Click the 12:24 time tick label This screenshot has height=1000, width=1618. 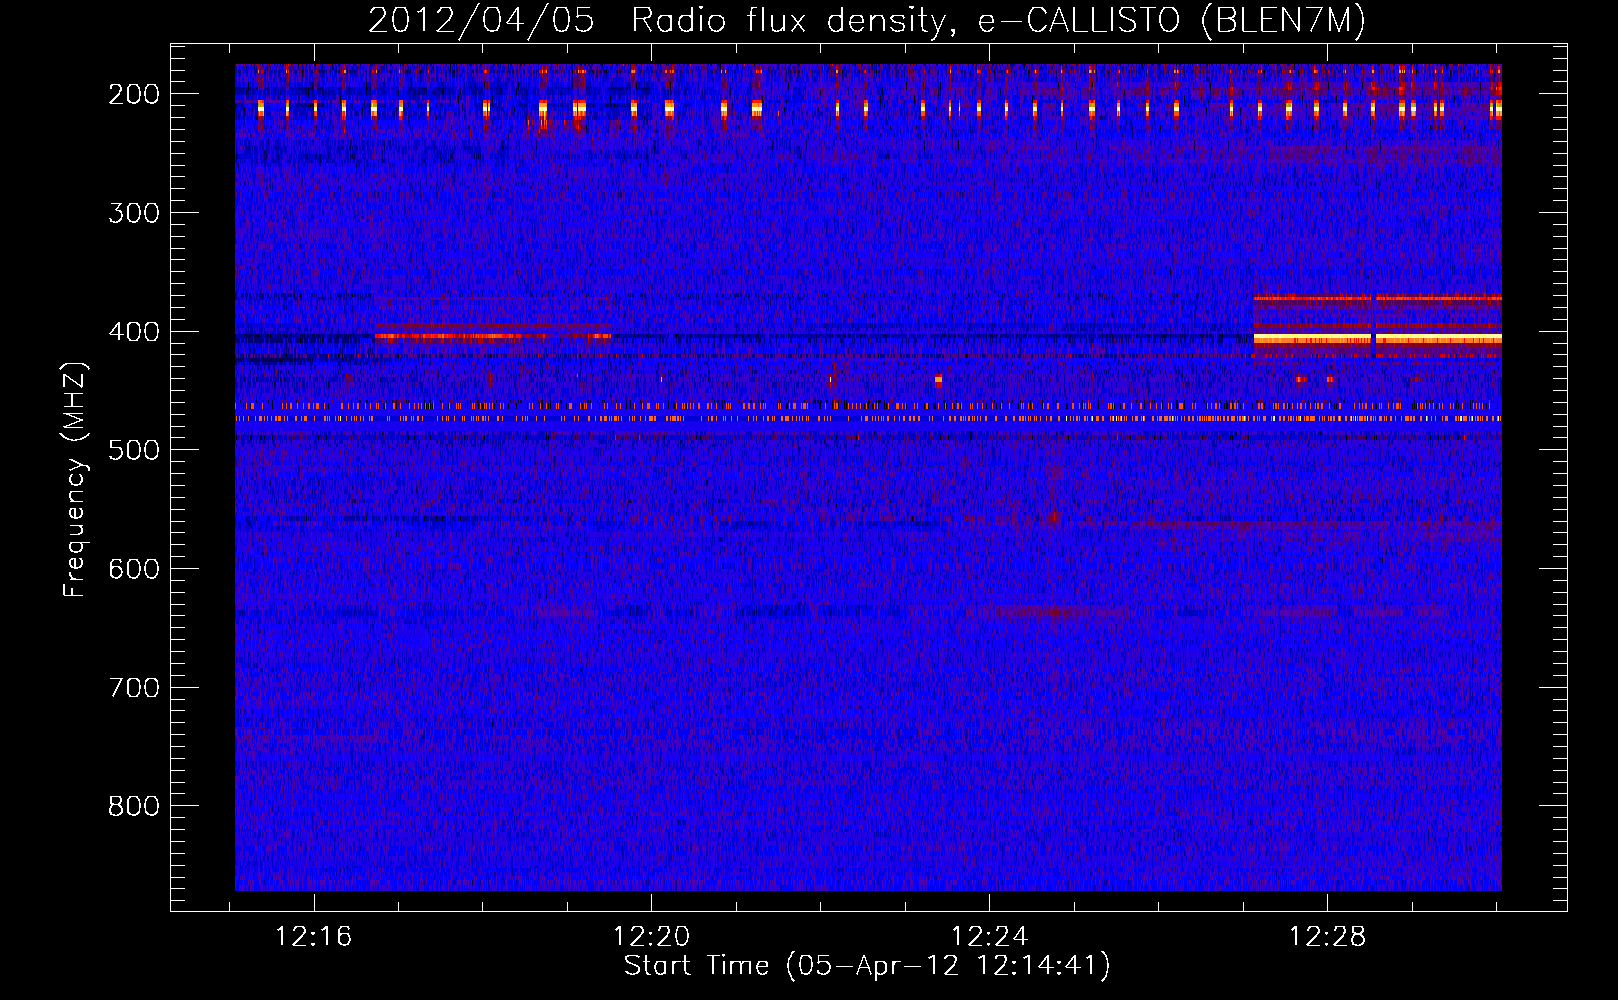990,937
